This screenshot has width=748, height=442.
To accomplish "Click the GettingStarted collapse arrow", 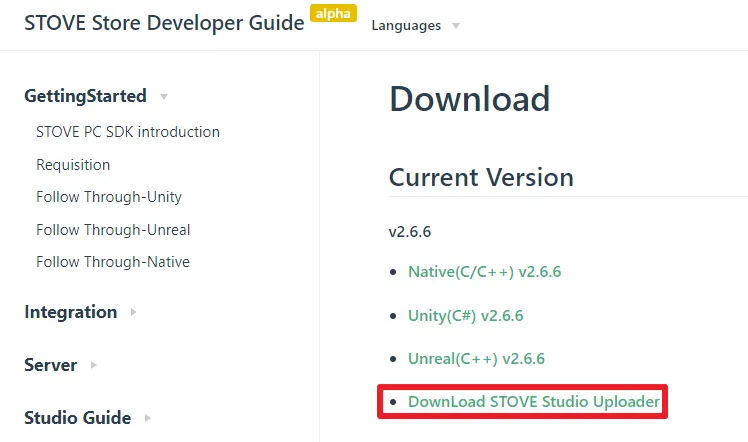I will pos(164,97).
